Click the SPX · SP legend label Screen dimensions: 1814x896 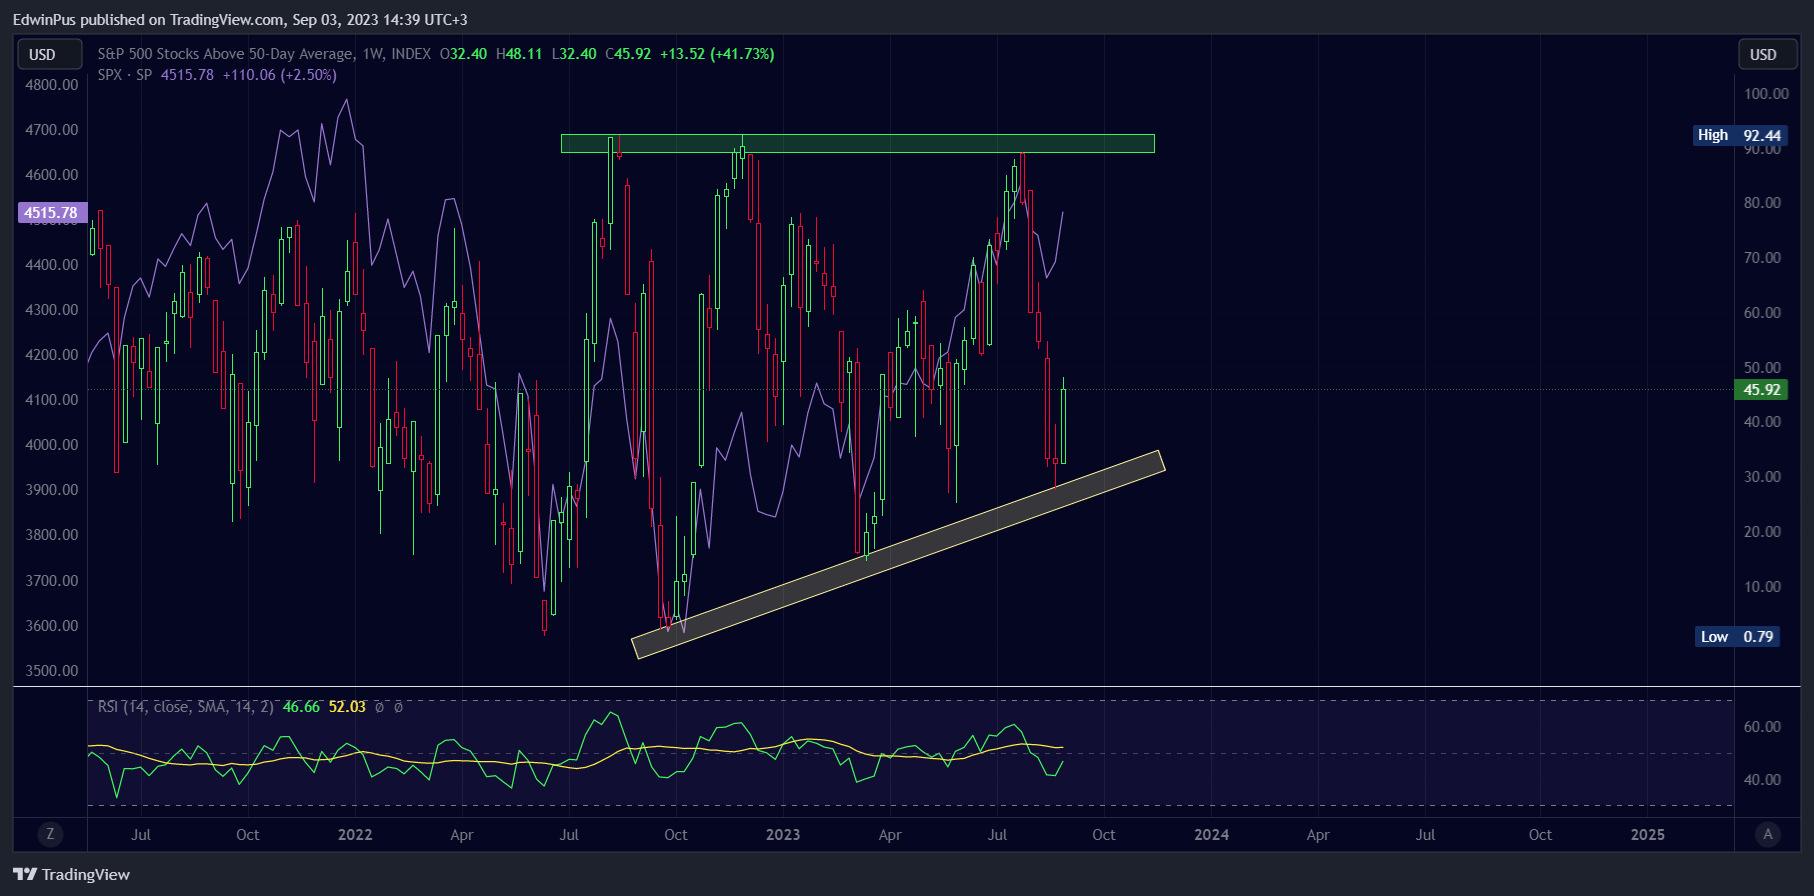click(125, 75)
